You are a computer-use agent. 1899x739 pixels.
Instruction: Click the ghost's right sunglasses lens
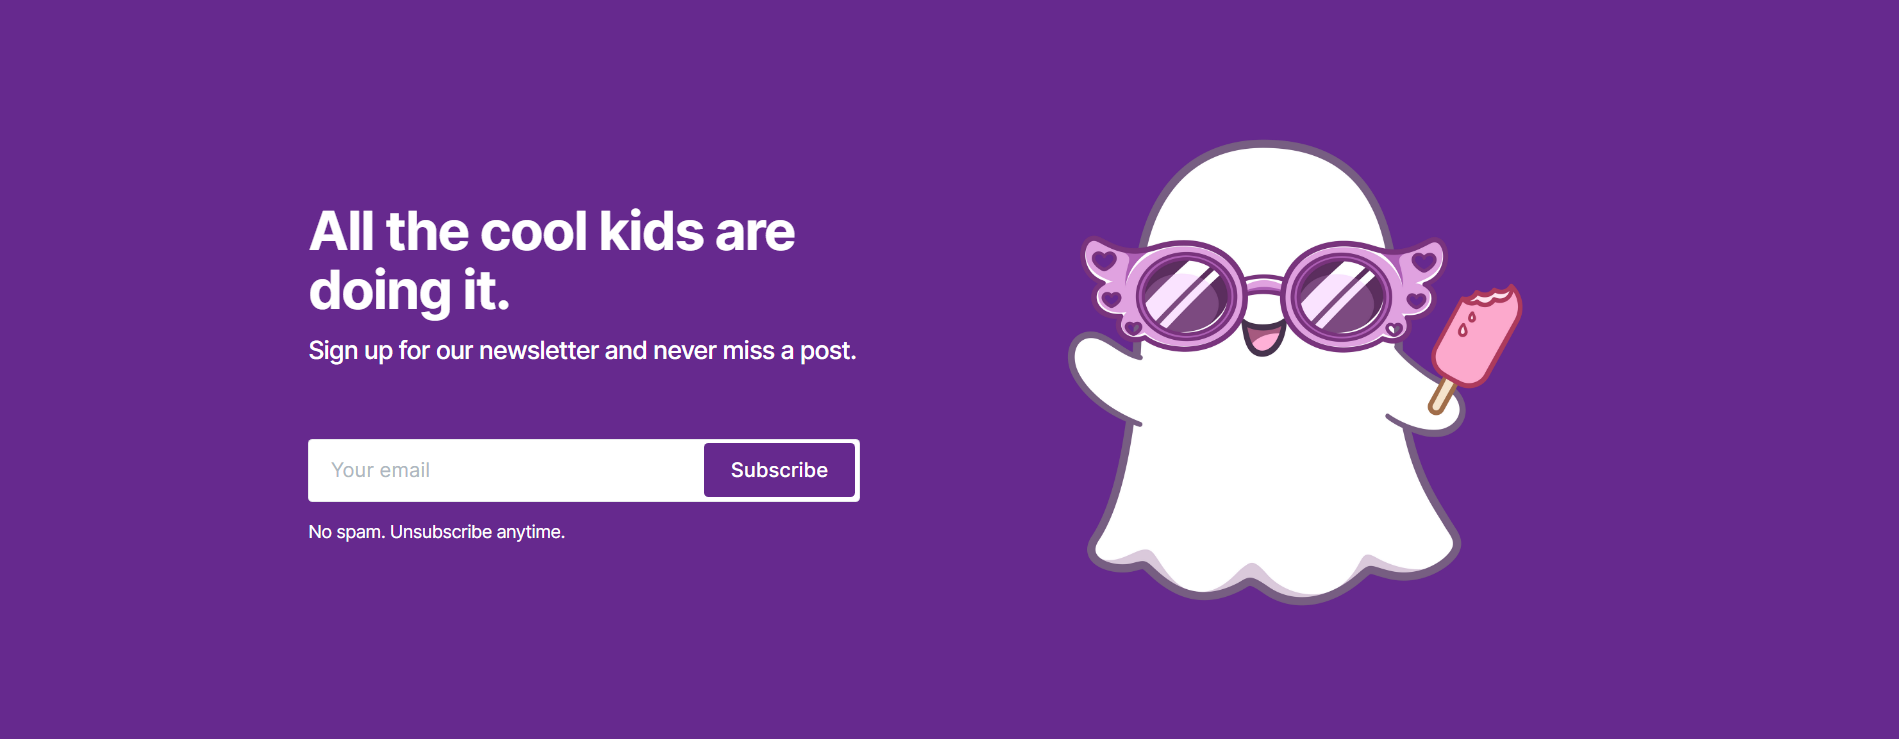(x=1340, y=297)
